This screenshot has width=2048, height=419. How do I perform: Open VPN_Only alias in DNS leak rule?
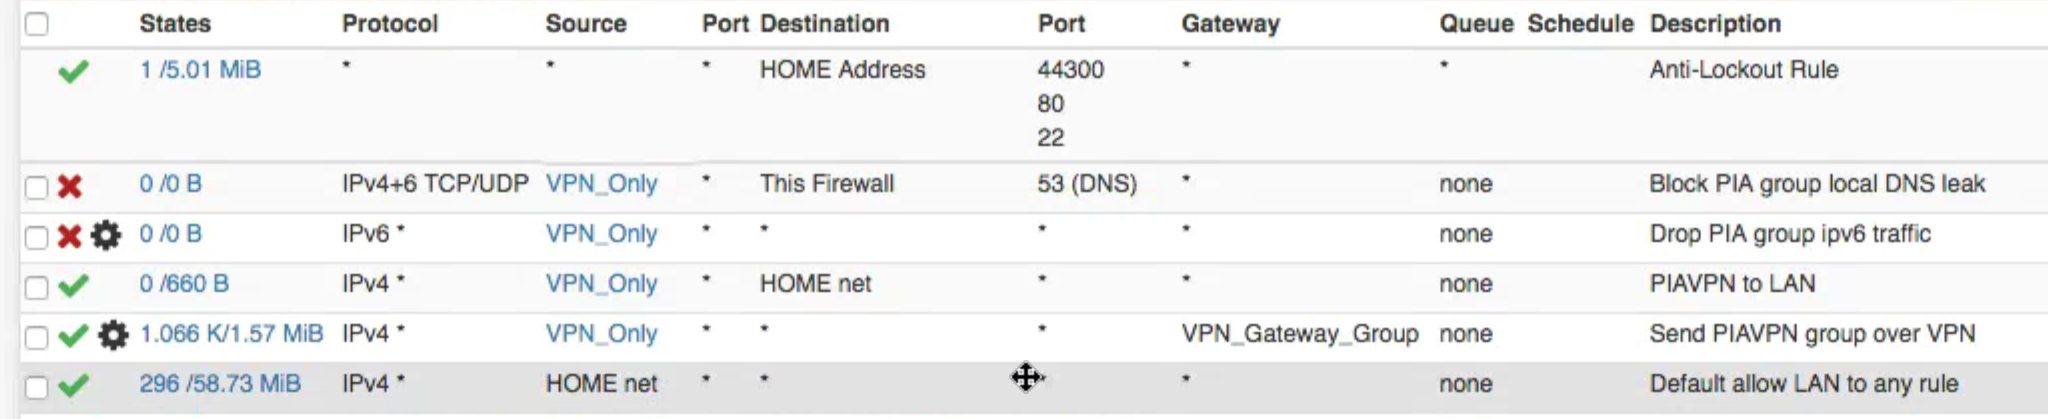coord(601,184)
